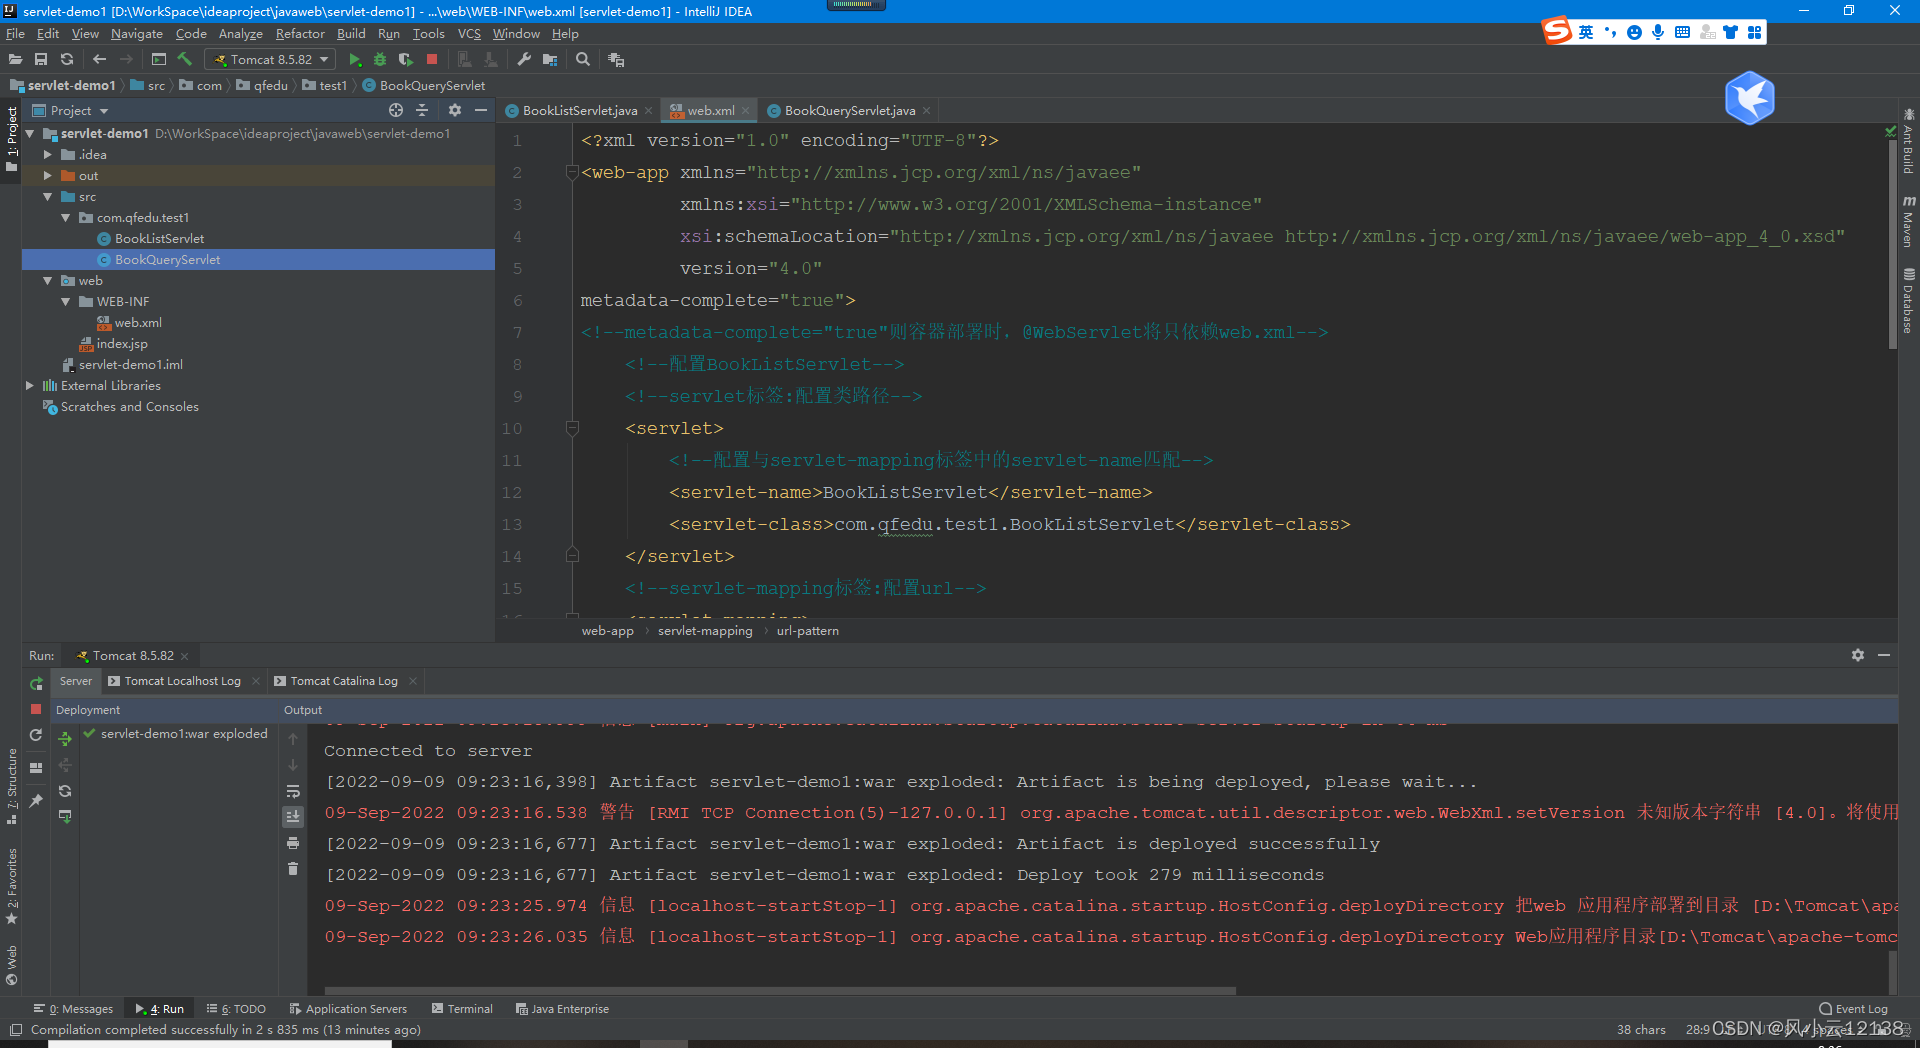Toggle scroll to end in console
This screenshot has width=1920, height=1048.
click(x=293, y=817)
